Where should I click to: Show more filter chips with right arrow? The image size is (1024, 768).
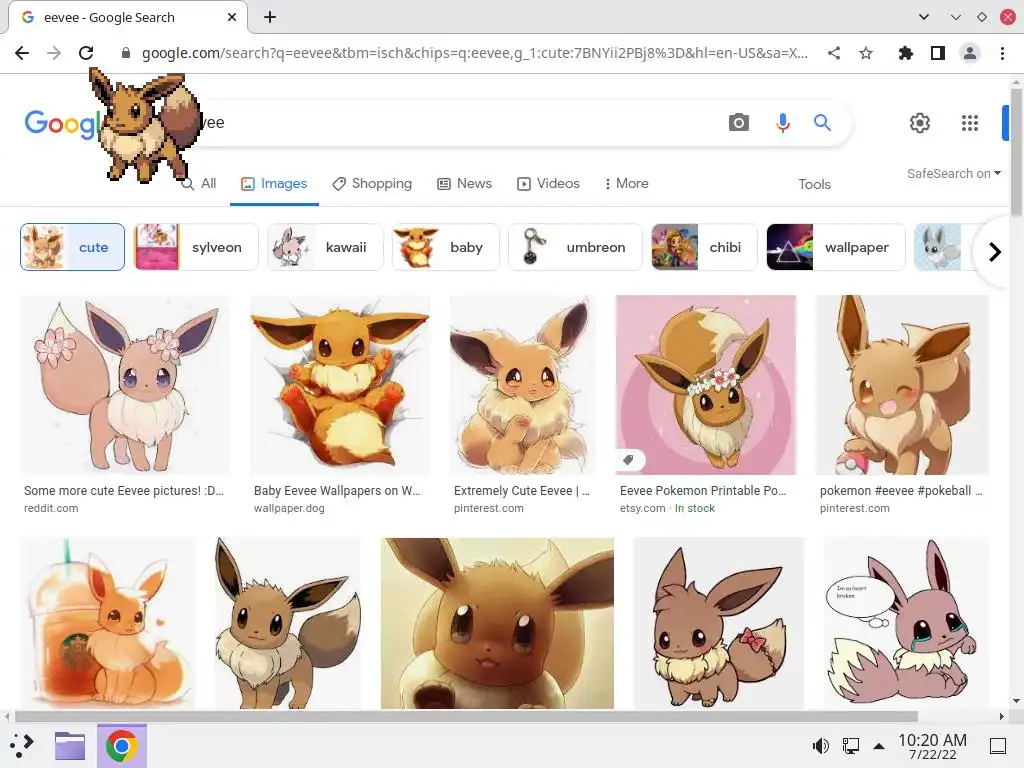994,251
